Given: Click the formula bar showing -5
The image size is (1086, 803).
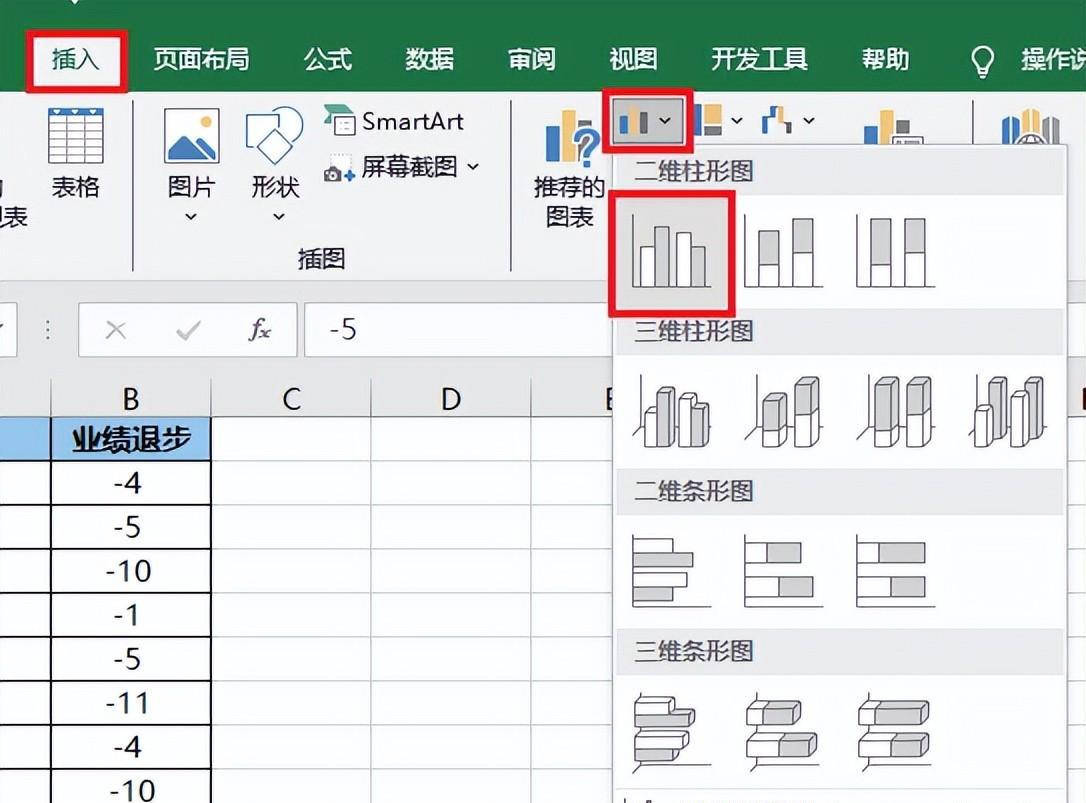Looking at the screenshot, I should point(457,330).
